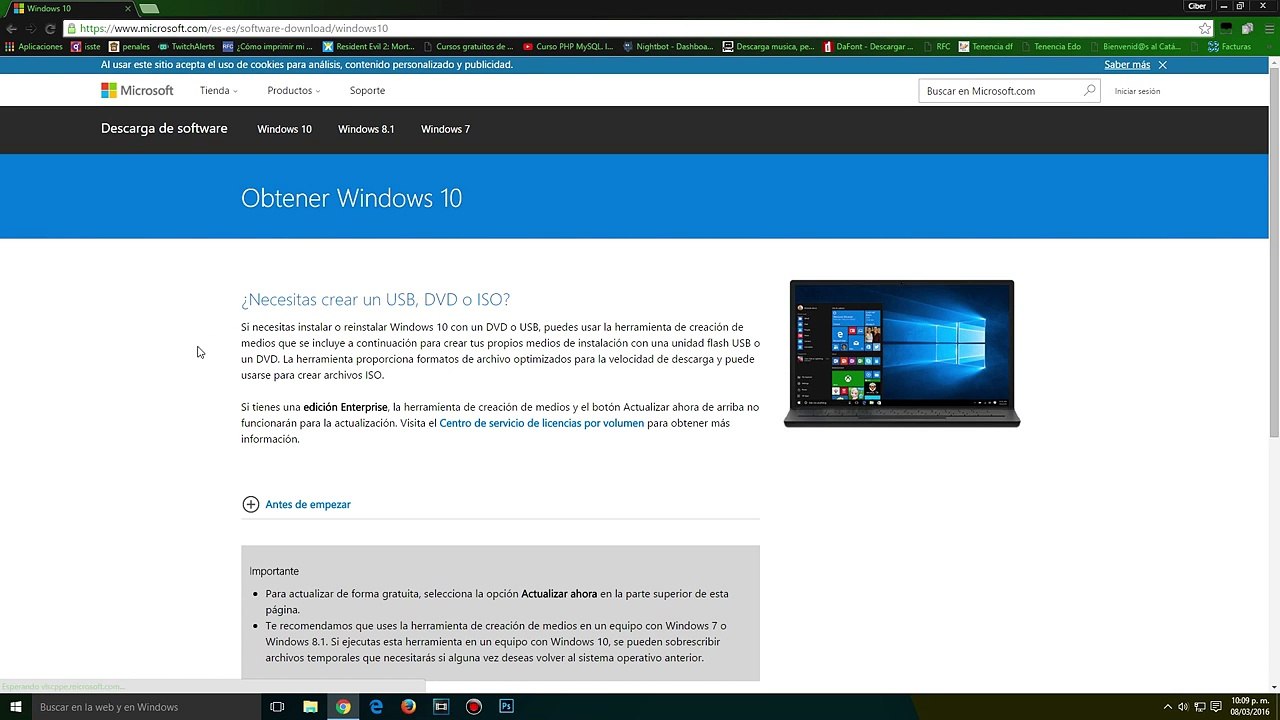Open File Explorer from the taskbar
Image resolution: width=1280 pixels, height=720 pixels.
(x=310, y=707)
